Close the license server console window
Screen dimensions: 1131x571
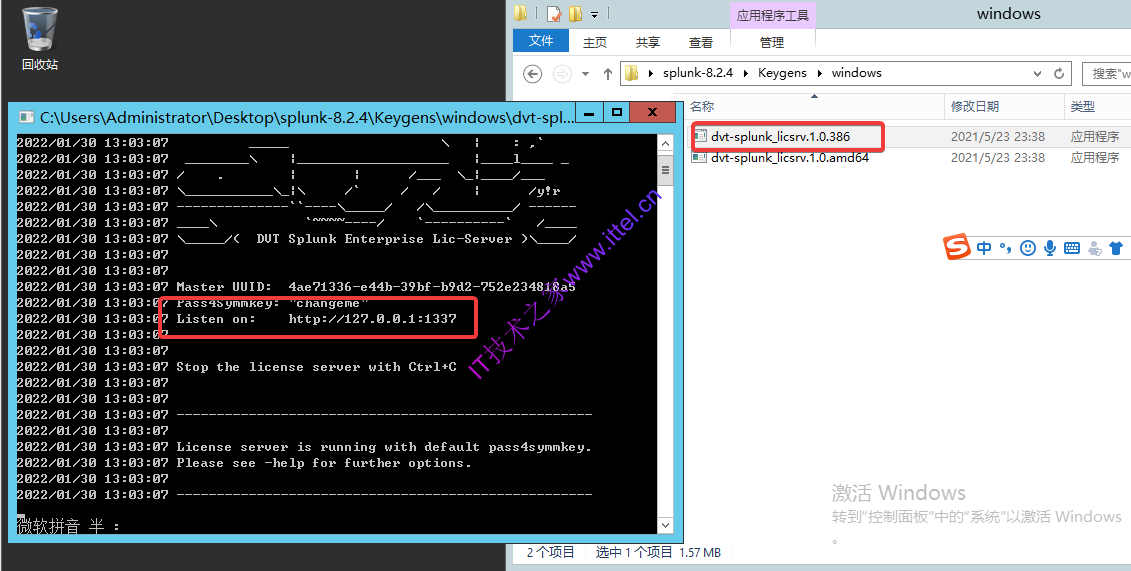click(653, 112)
